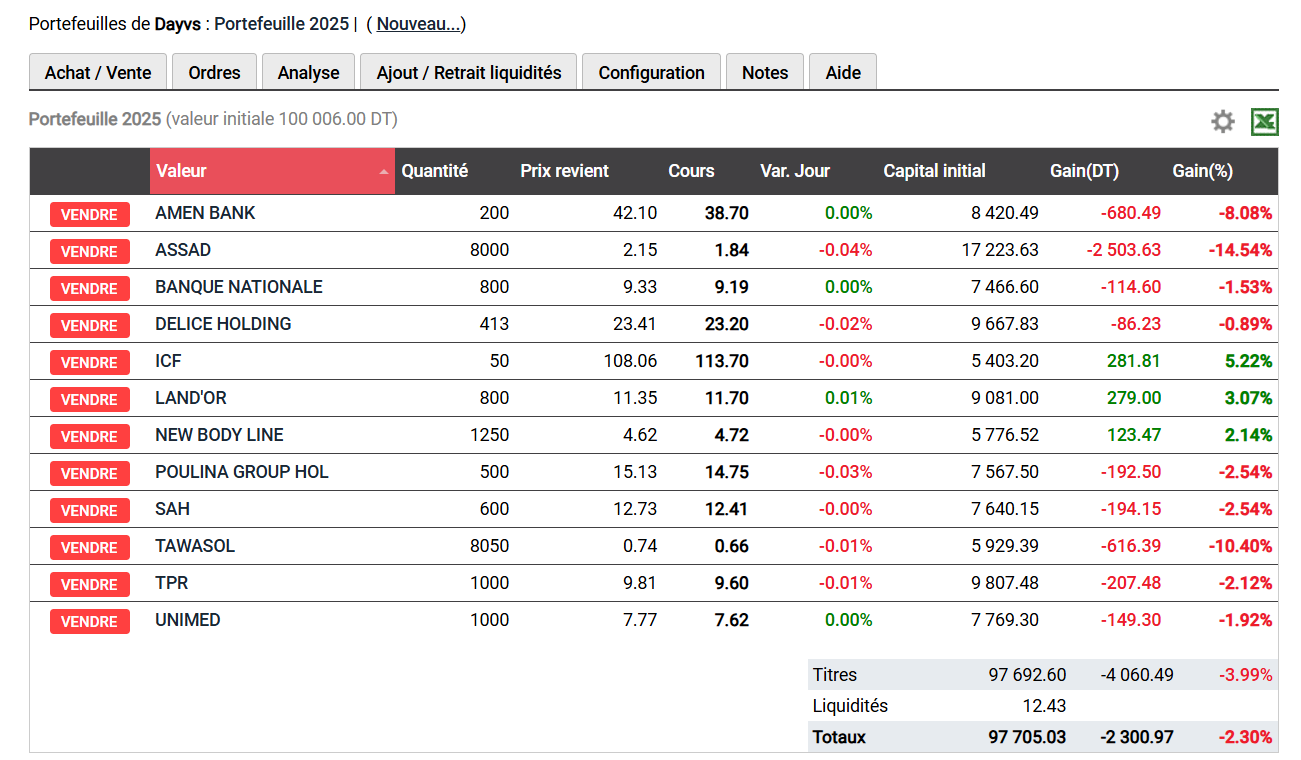Toggle sort arrow on Valeur column

point(384,172)
